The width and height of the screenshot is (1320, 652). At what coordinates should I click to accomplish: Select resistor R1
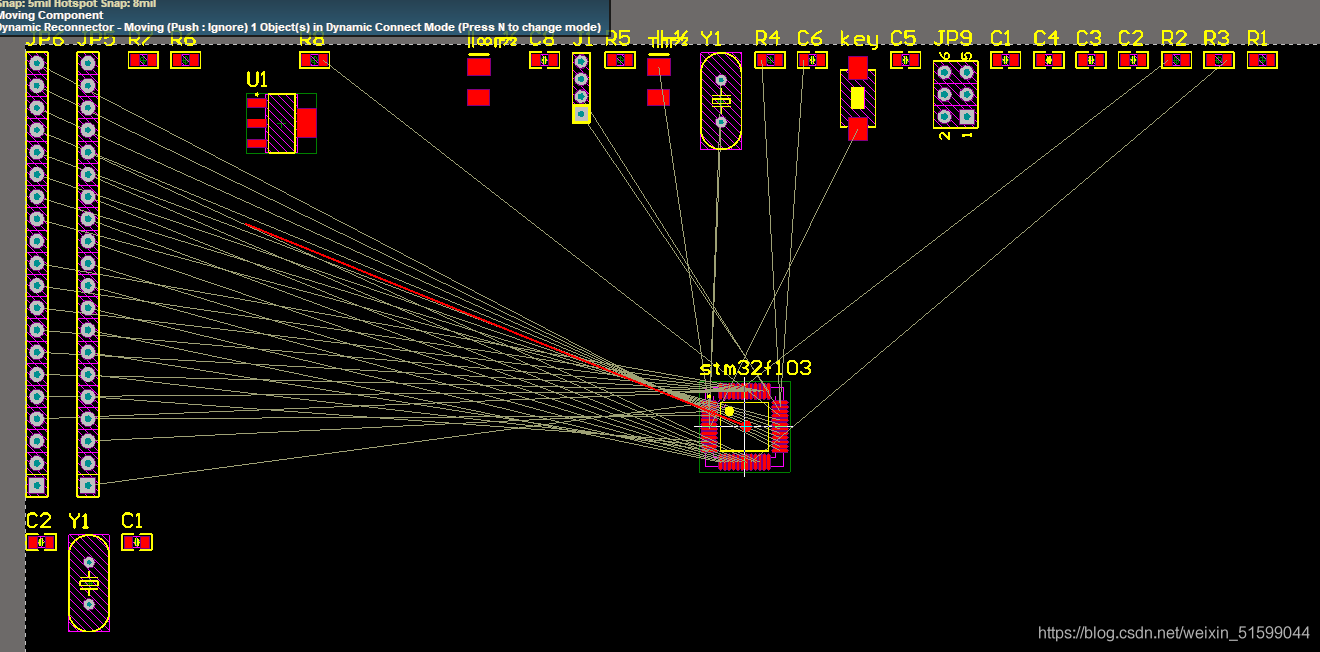point(1262,60)
